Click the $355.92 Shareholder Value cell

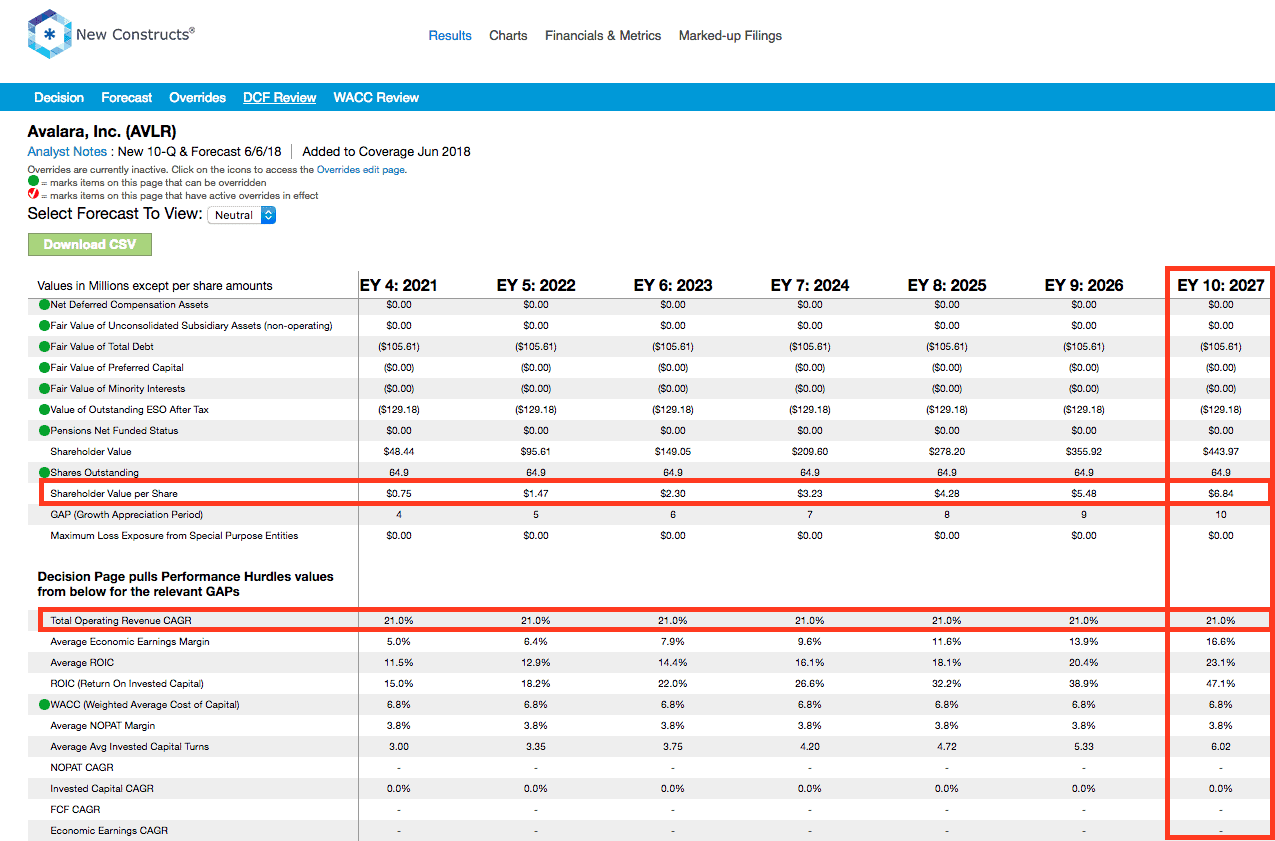1084,451
